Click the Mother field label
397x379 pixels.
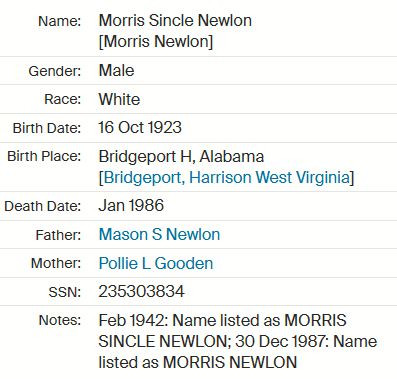pos(56,263)
